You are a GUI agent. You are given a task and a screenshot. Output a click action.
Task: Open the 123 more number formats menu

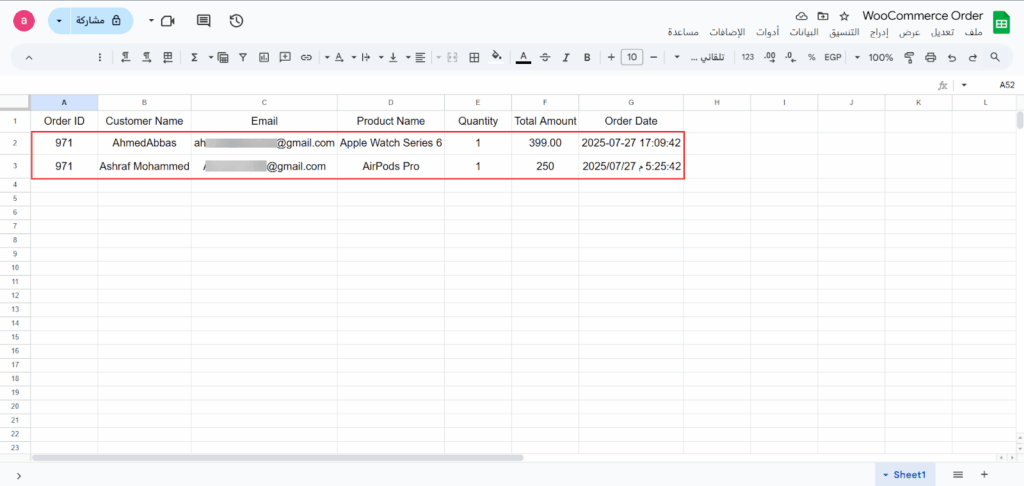(x=748, y=57)
